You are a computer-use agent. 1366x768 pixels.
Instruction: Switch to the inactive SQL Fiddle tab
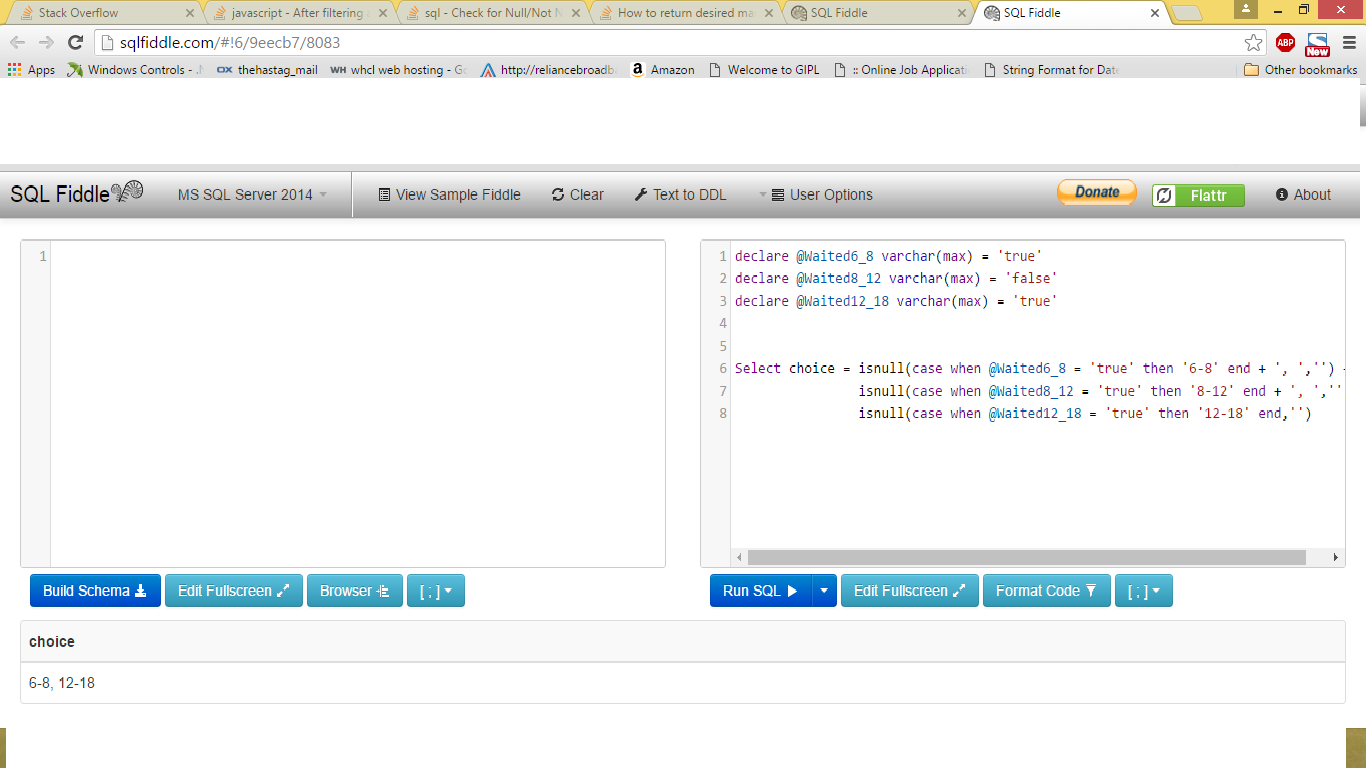coord(876,13)
